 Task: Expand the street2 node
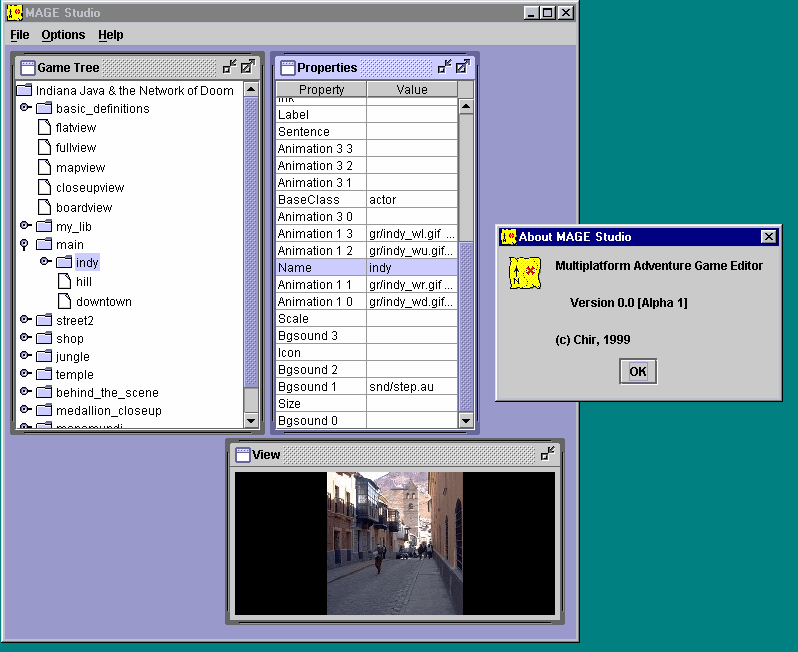[25, 319]
